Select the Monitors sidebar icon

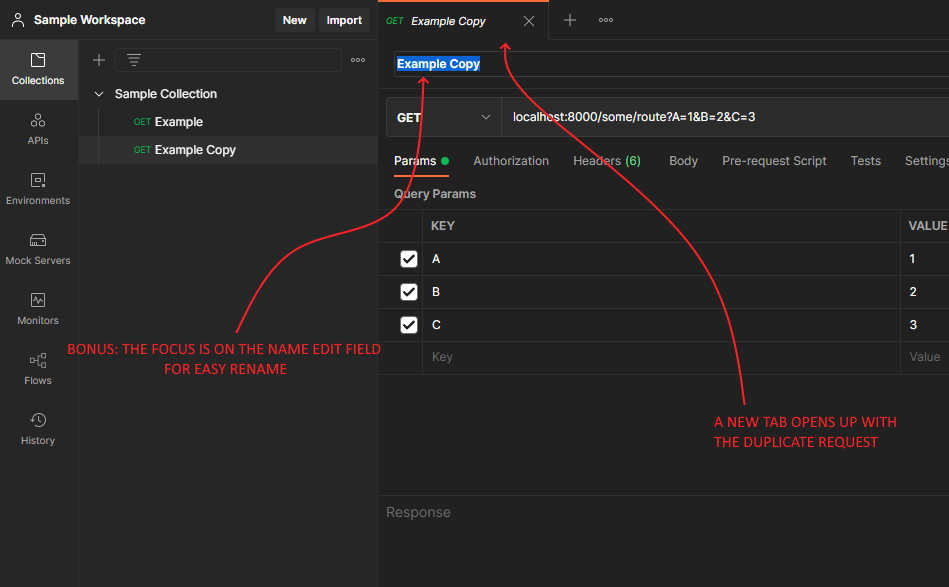click(38, 310)
